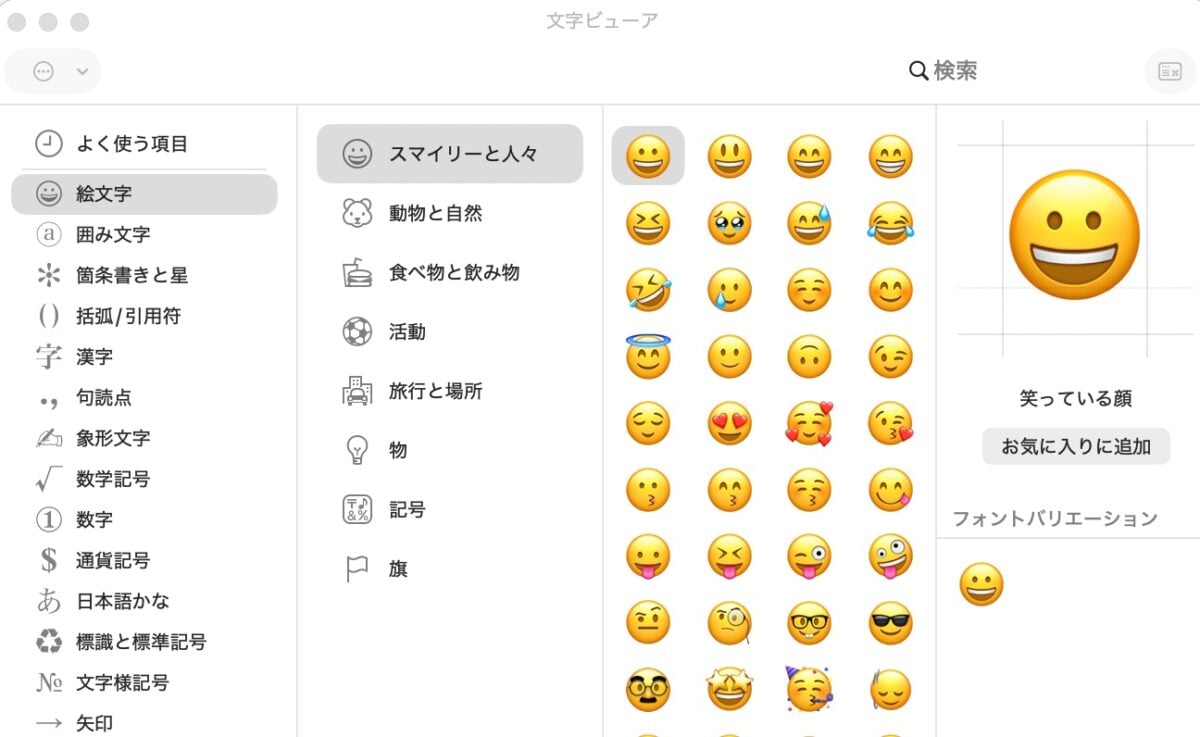The height and width of the screenshot is (737, 1200).
Task: Select the face blowing a kiss emoji
Action: [890, 423]
